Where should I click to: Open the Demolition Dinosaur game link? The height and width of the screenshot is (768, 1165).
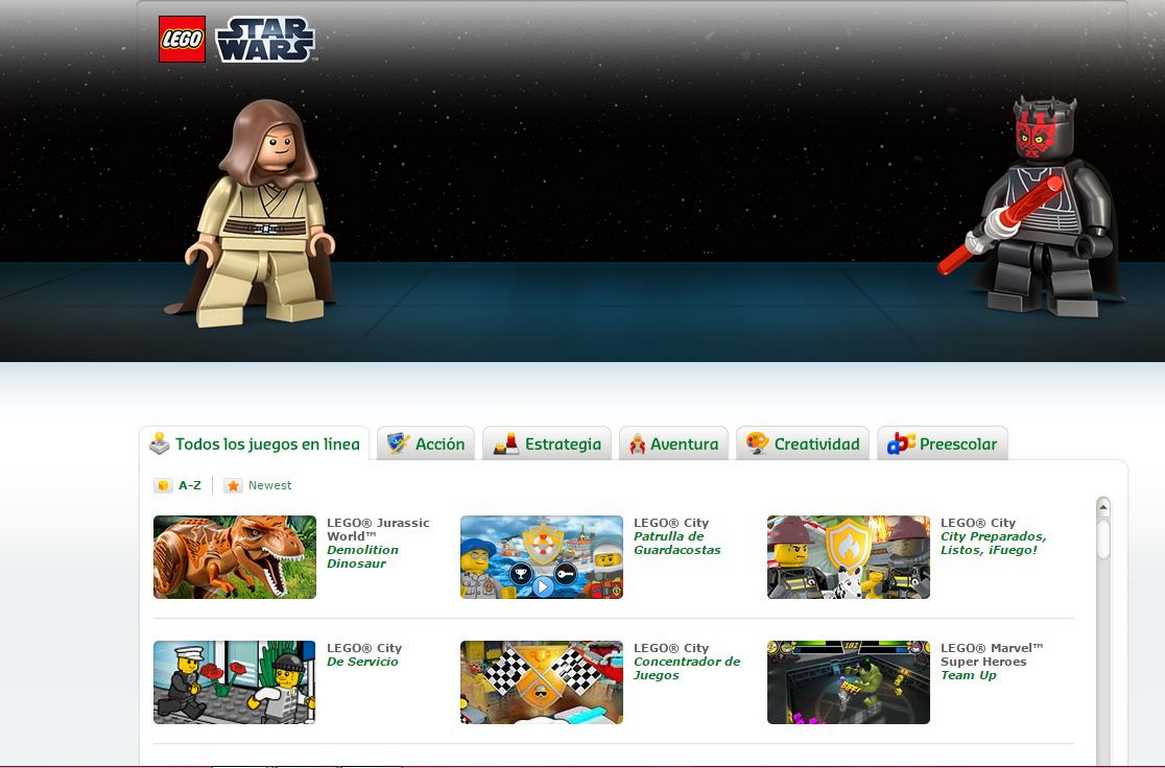pos(362,557)
